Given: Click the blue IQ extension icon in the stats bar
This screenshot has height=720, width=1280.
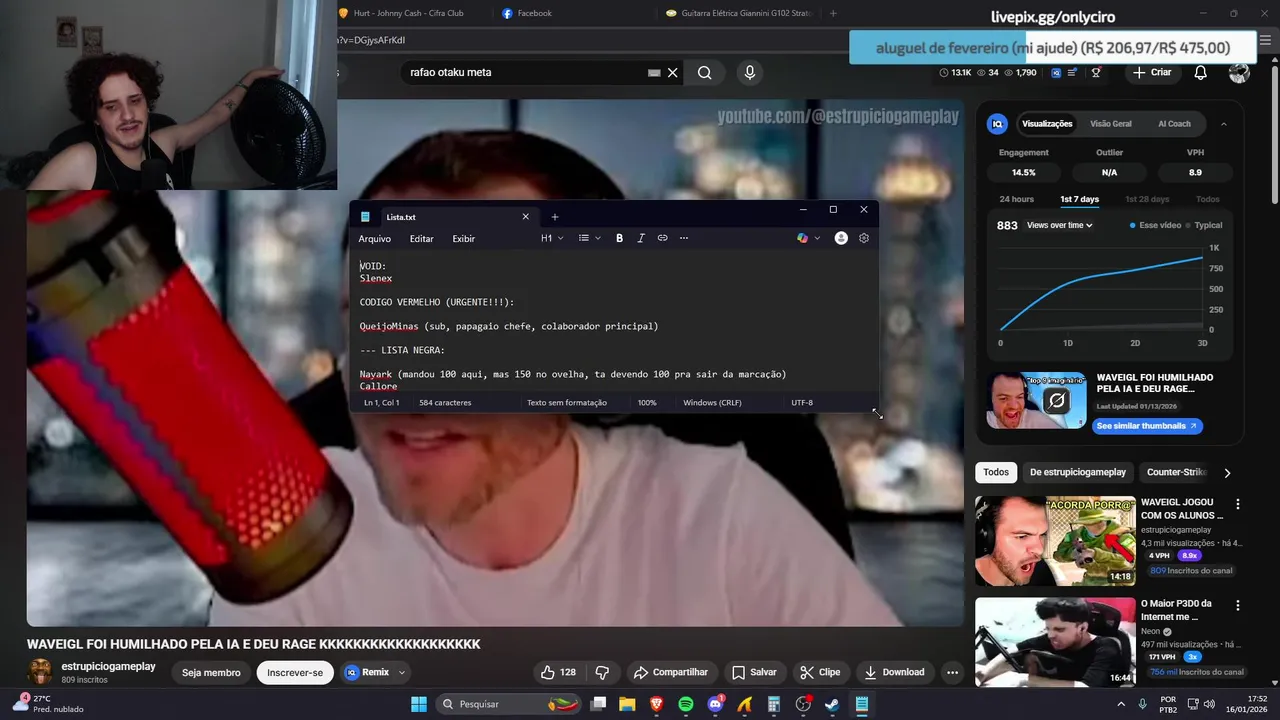Looking at the screenshot, I should [1055, 72].
